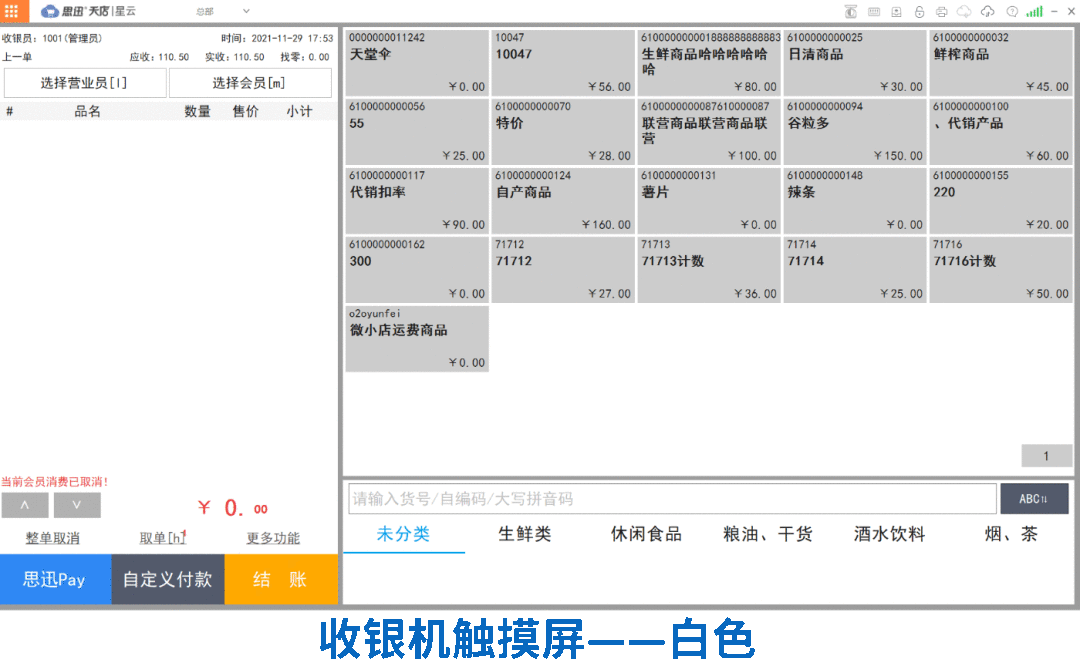This screenshot has height=663, width=1080.
Task: Check the green network signal indicator
Action: pos(1034,12)
